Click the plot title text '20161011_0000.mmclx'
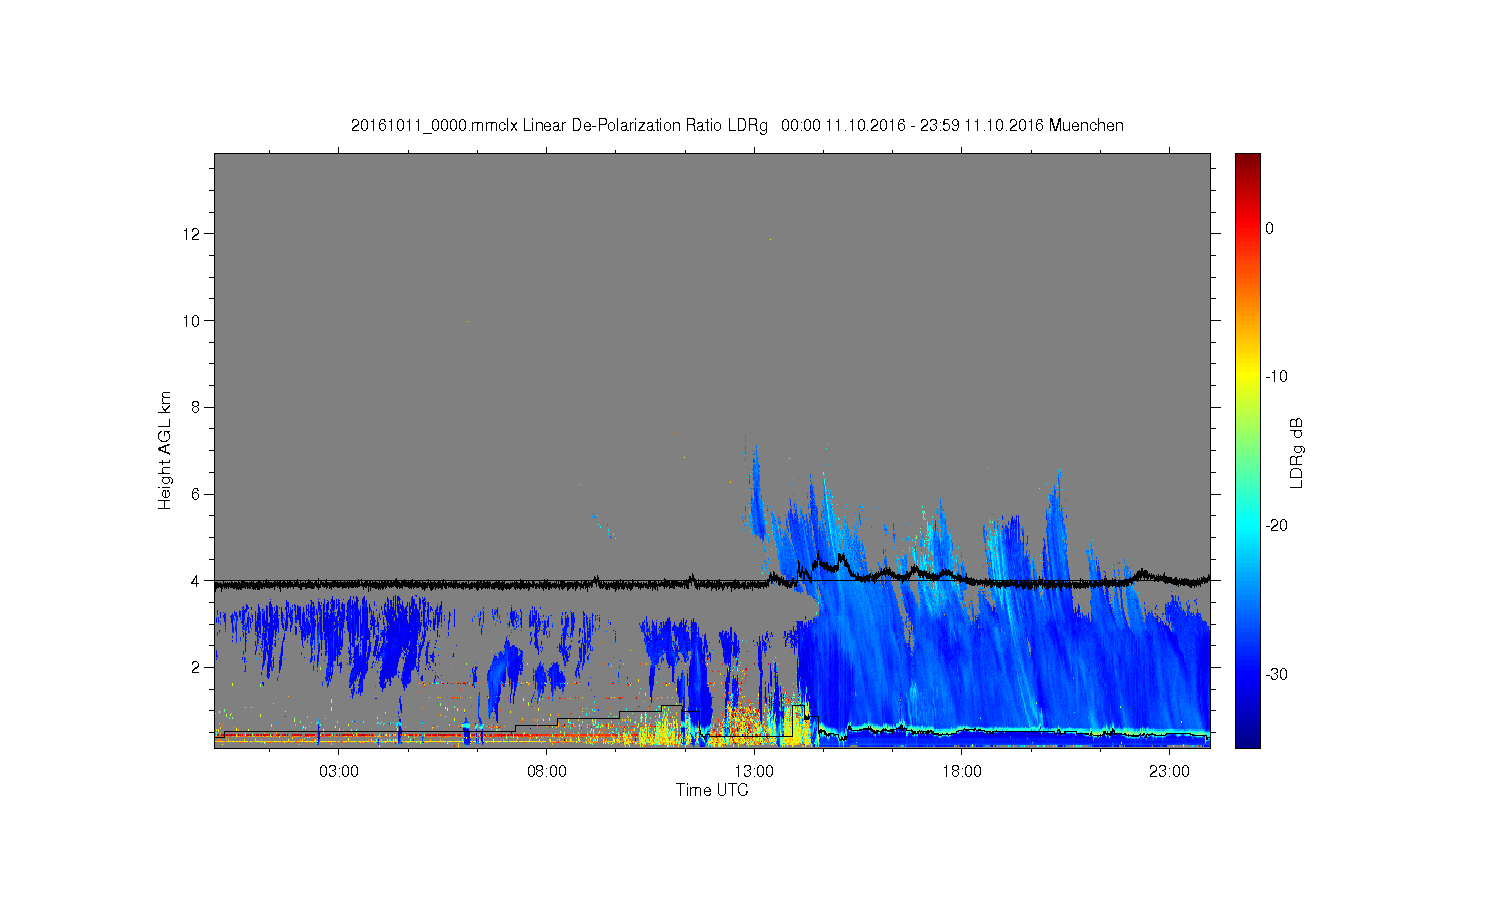 pyautogui.click(x=434, y=126)
